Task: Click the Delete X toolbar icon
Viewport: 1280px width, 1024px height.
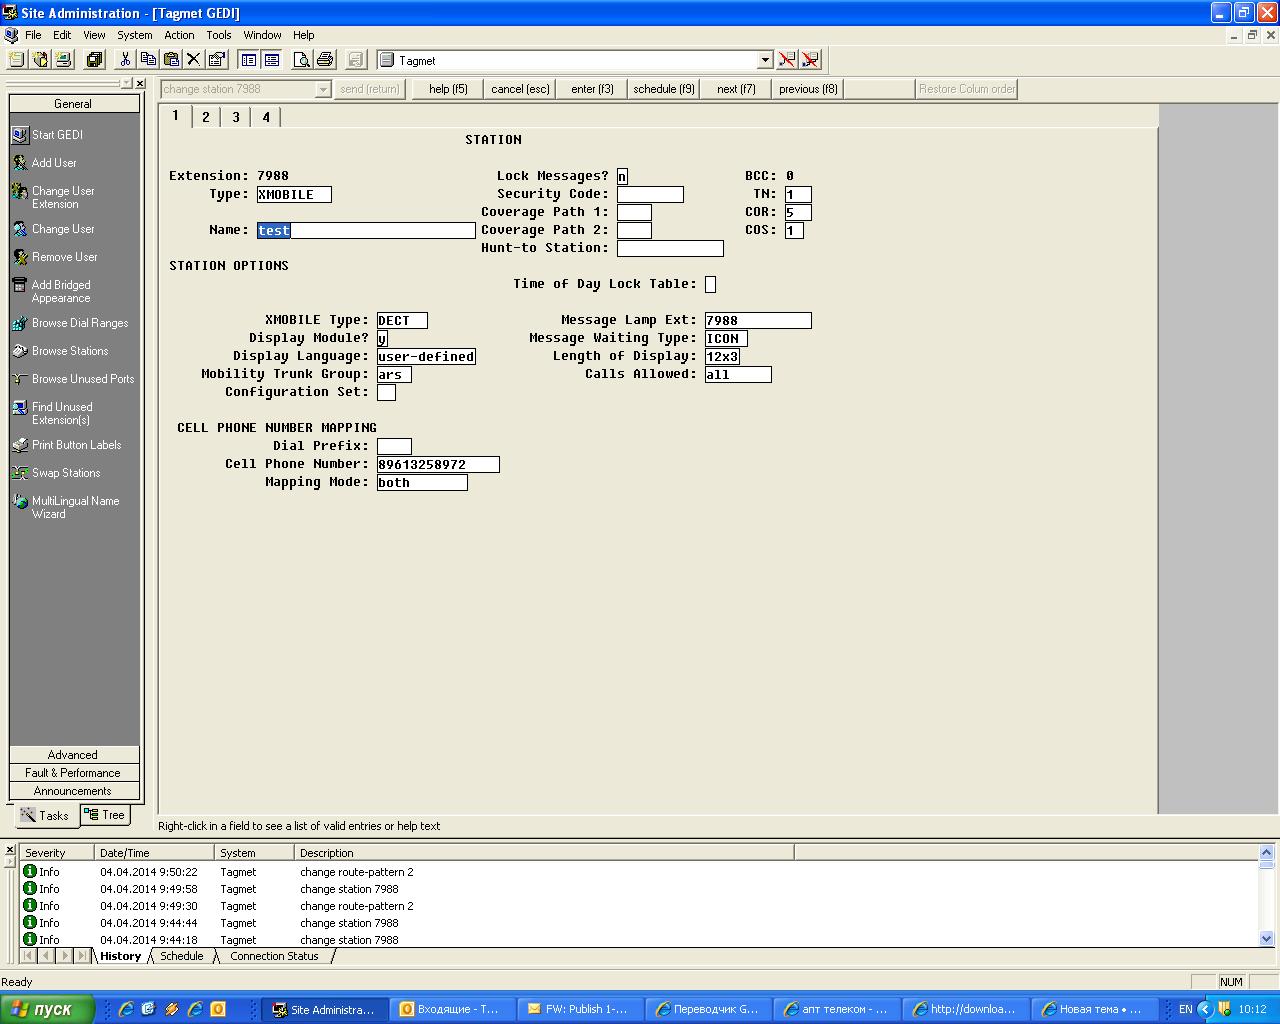Action: pos(194,60)
